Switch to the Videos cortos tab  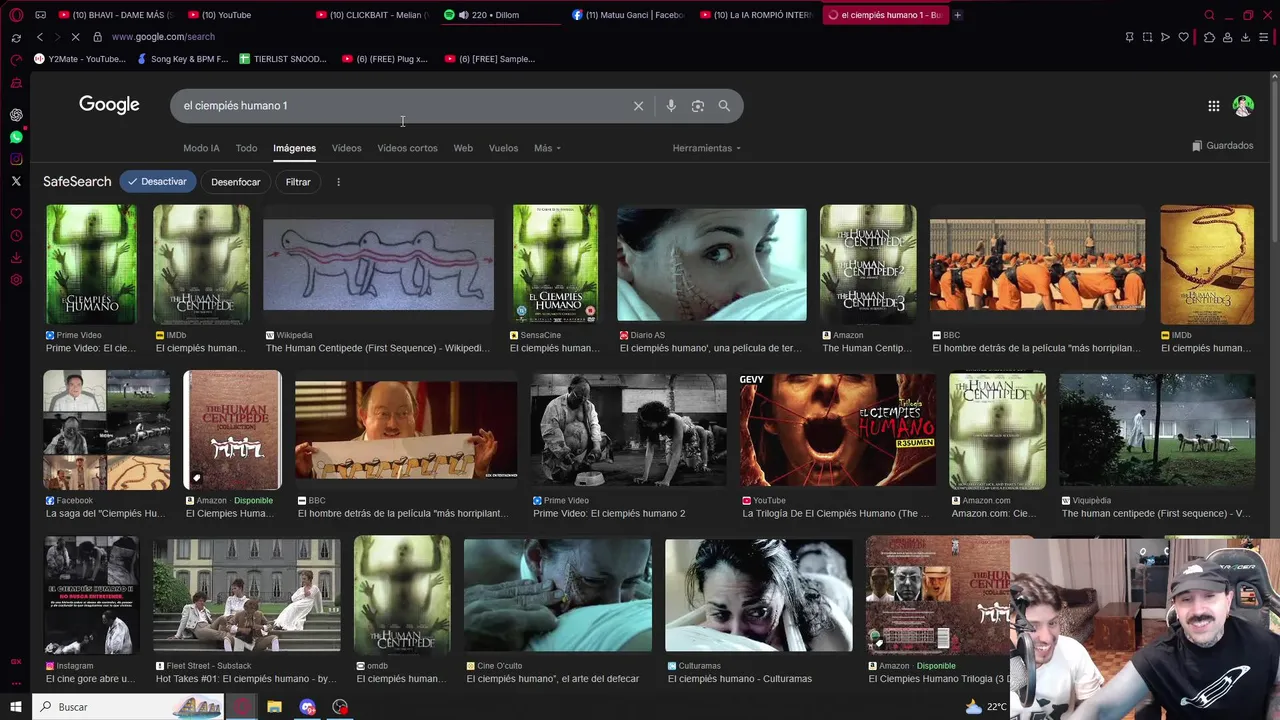click(407, 148)
